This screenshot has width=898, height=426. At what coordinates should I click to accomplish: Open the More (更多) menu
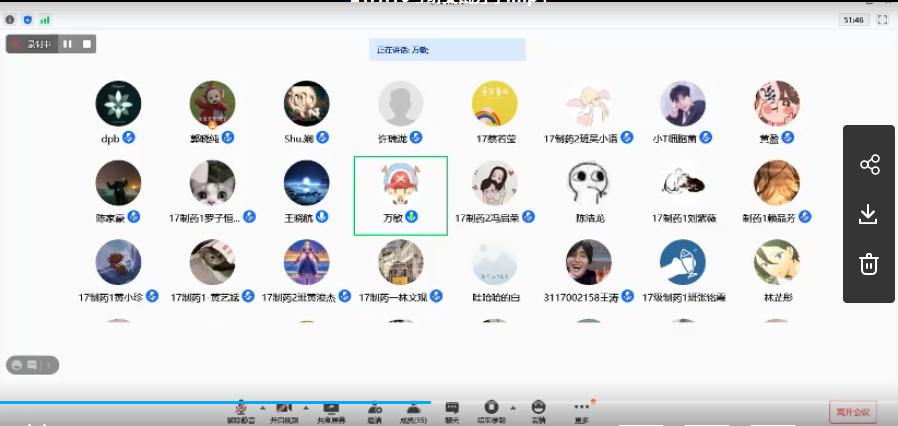[582, 411]
